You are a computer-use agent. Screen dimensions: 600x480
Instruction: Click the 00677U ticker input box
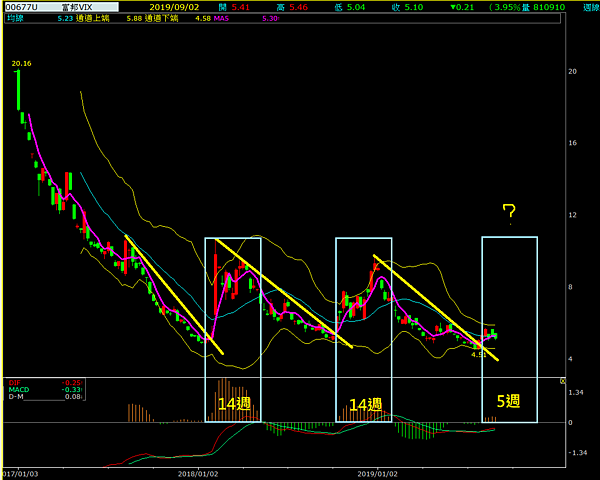point(61,7)
